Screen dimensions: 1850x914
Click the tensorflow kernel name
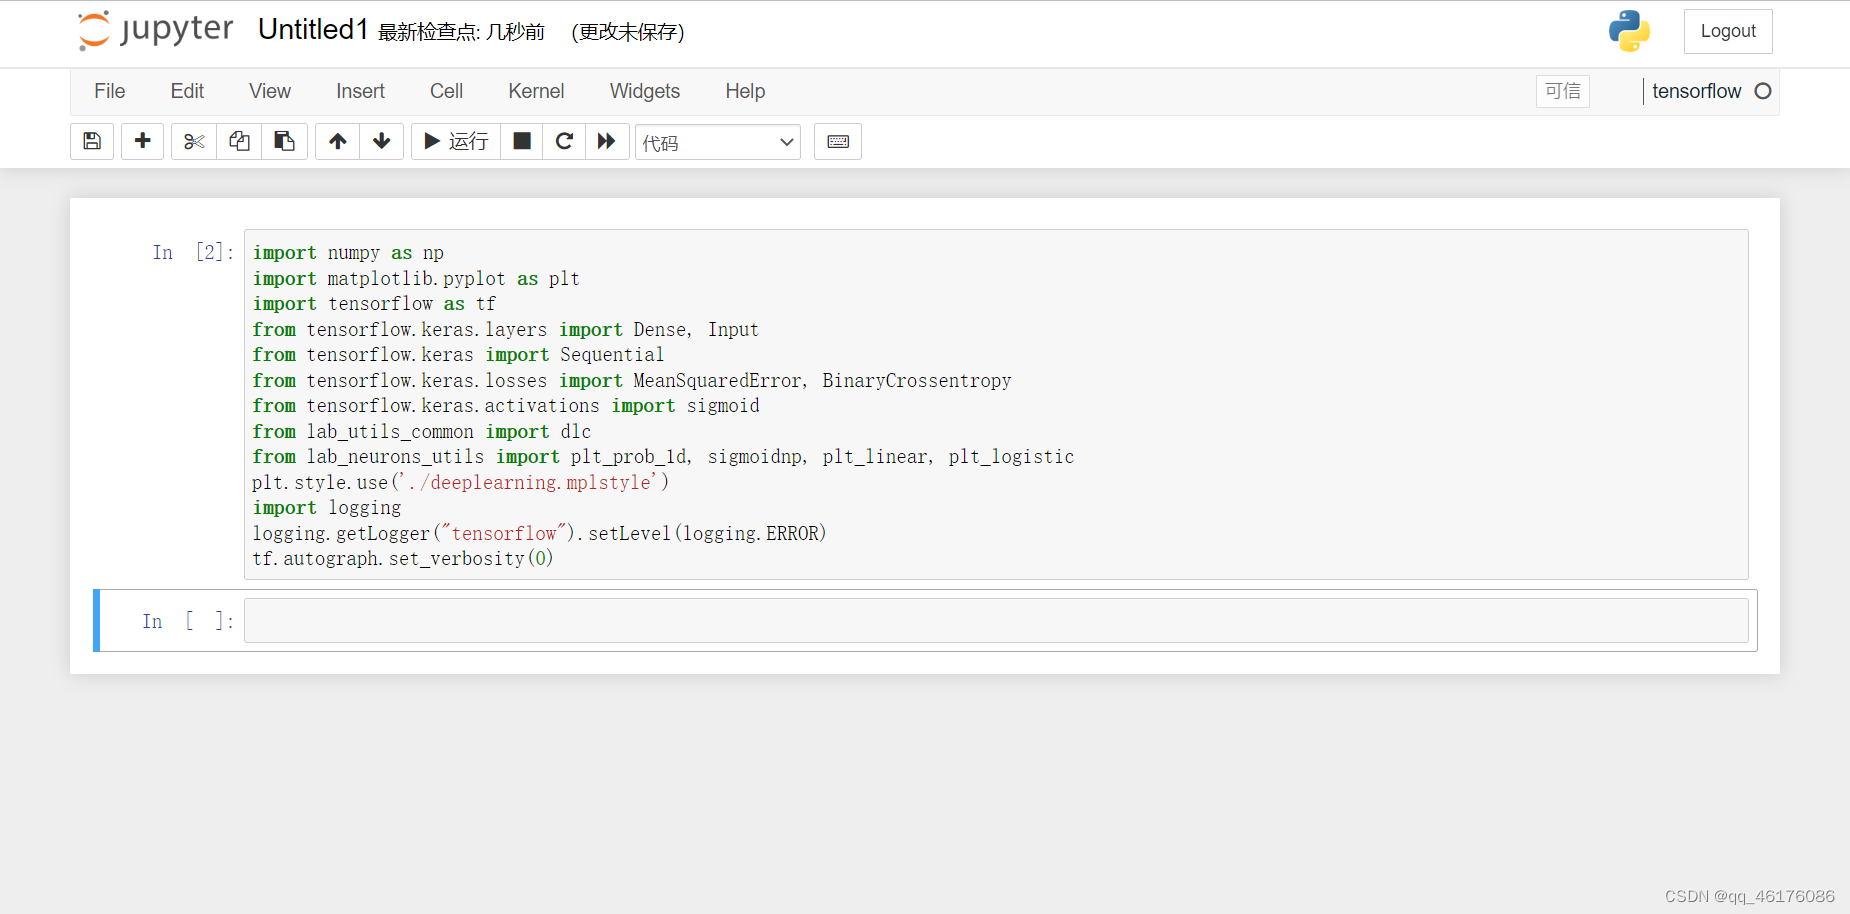[x=1696, y=91]
